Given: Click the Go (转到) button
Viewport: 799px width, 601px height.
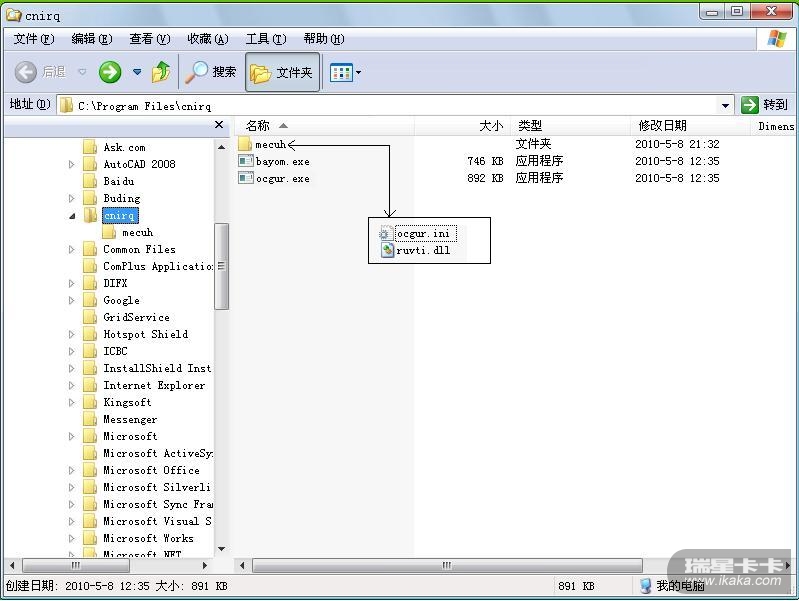Looking at the screenshot, I should click(764, 105).
